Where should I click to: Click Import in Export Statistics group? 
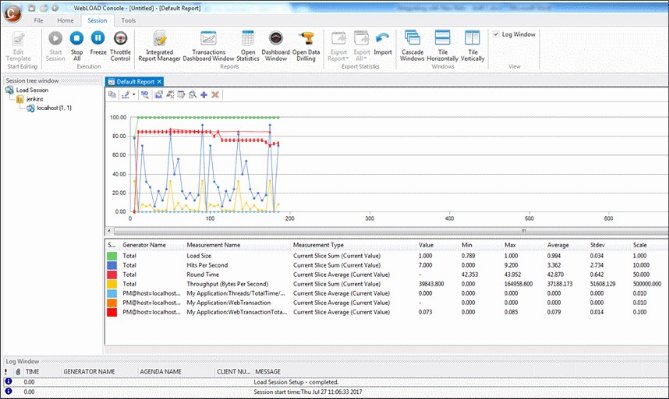pyautogui.click(x=383, y=43)
